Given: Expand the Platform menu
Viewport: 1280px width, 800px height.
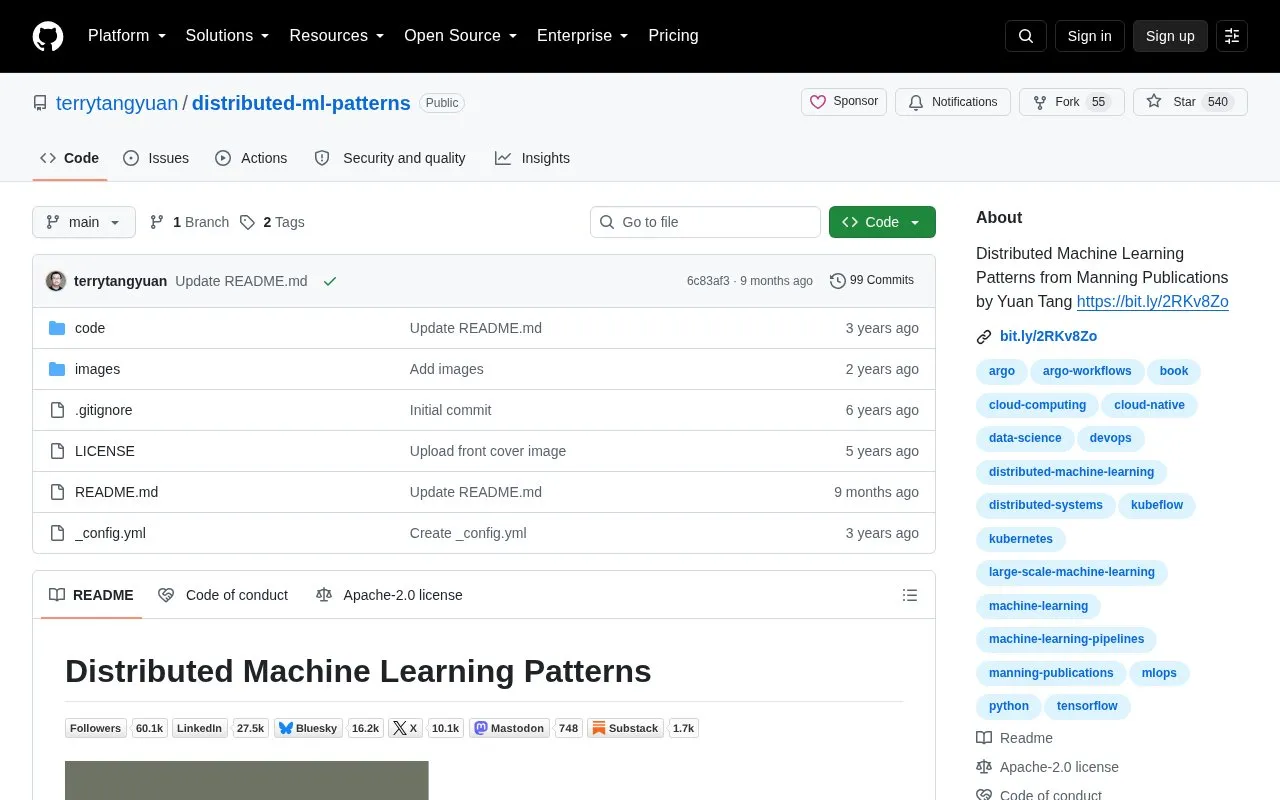Looking at the screenshot, I should (127, 36).
